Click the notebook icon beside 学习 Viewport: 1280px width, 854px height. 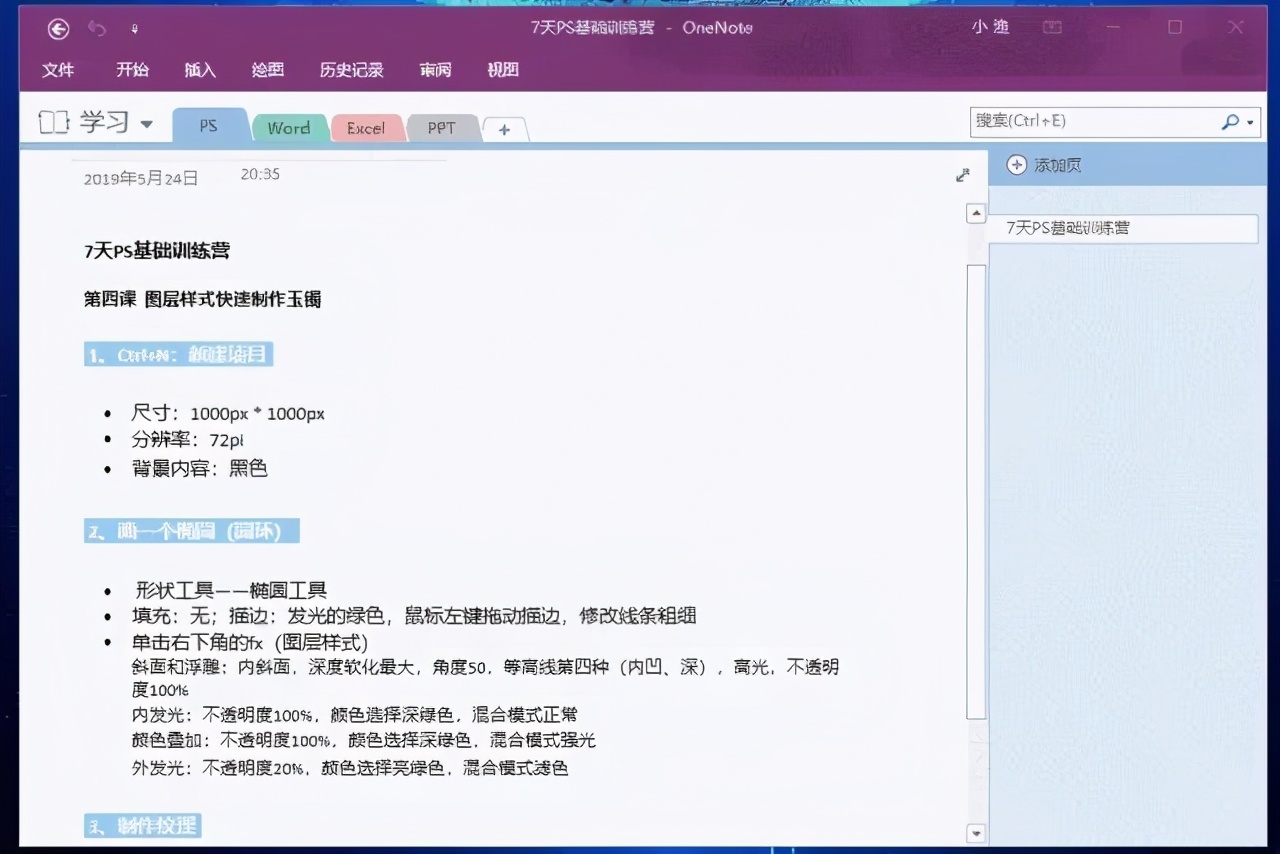53,121
